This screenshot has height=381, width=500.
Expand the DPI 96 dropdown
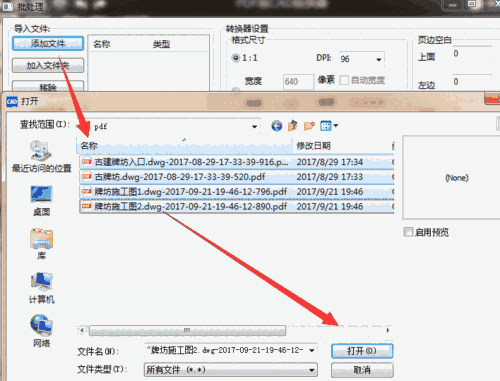point(379,59)
